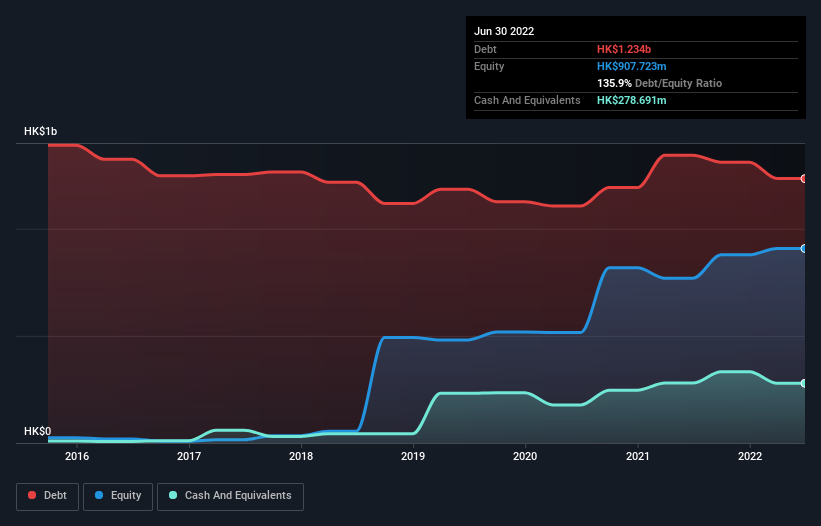Viewport: 821px width, 526px height.
Task: Click the 2020 x-axis label
Action: point(525,456)
